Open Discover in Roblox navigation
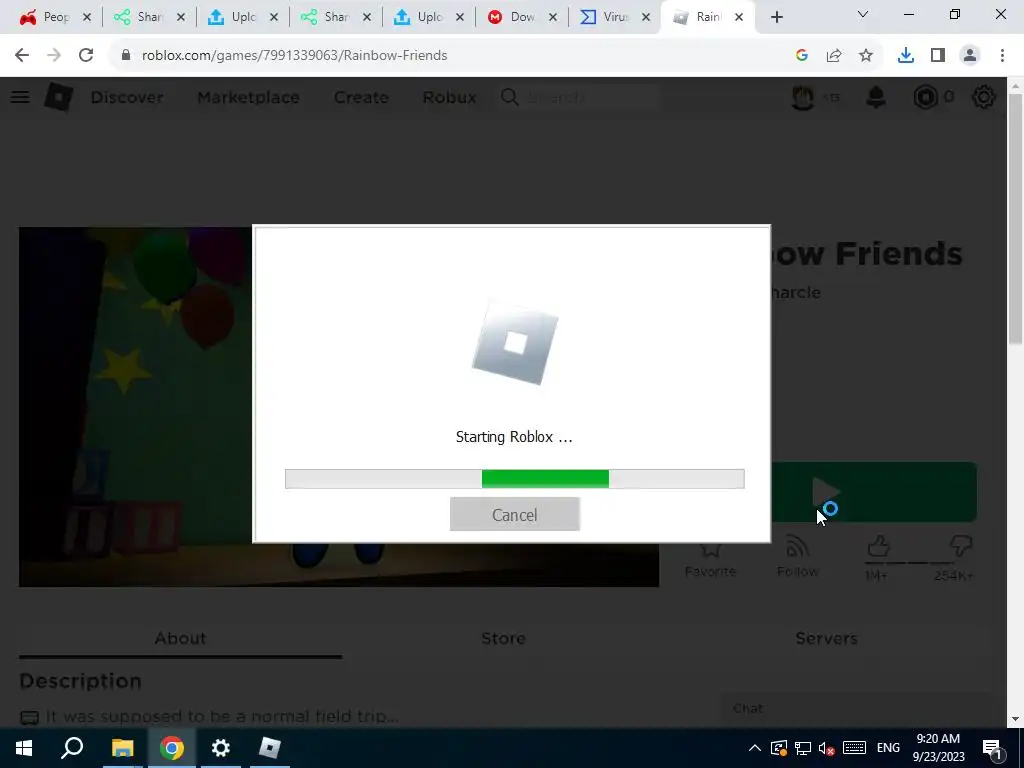This screenshot has width=1024, height=768. pos(127,97)
